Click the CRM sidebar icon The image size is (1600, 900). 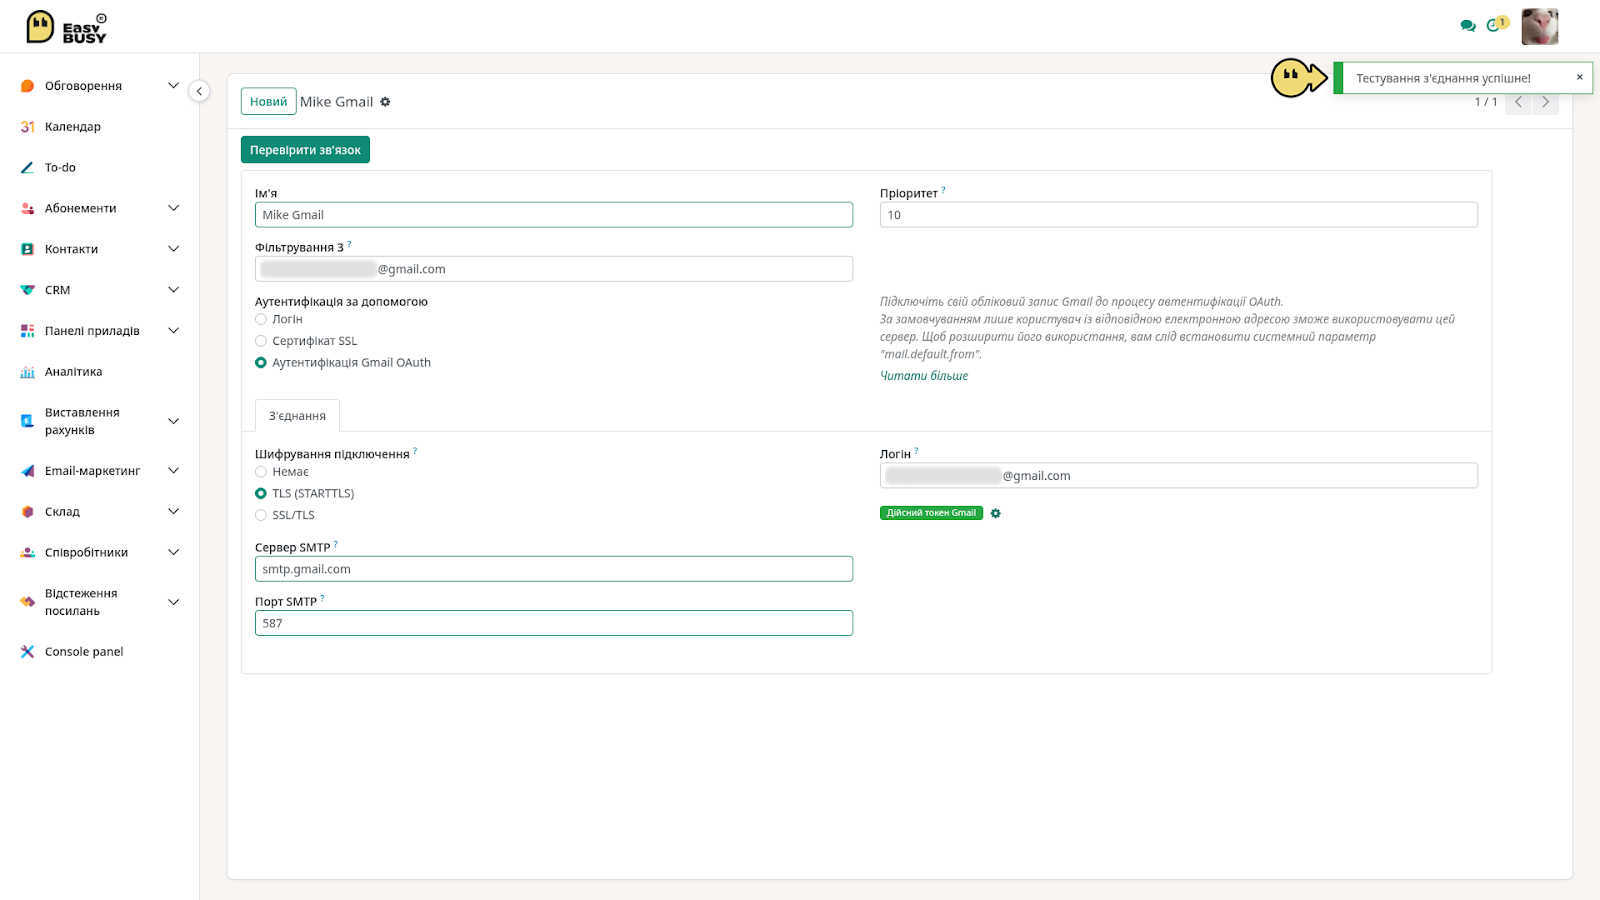point(28,290)
